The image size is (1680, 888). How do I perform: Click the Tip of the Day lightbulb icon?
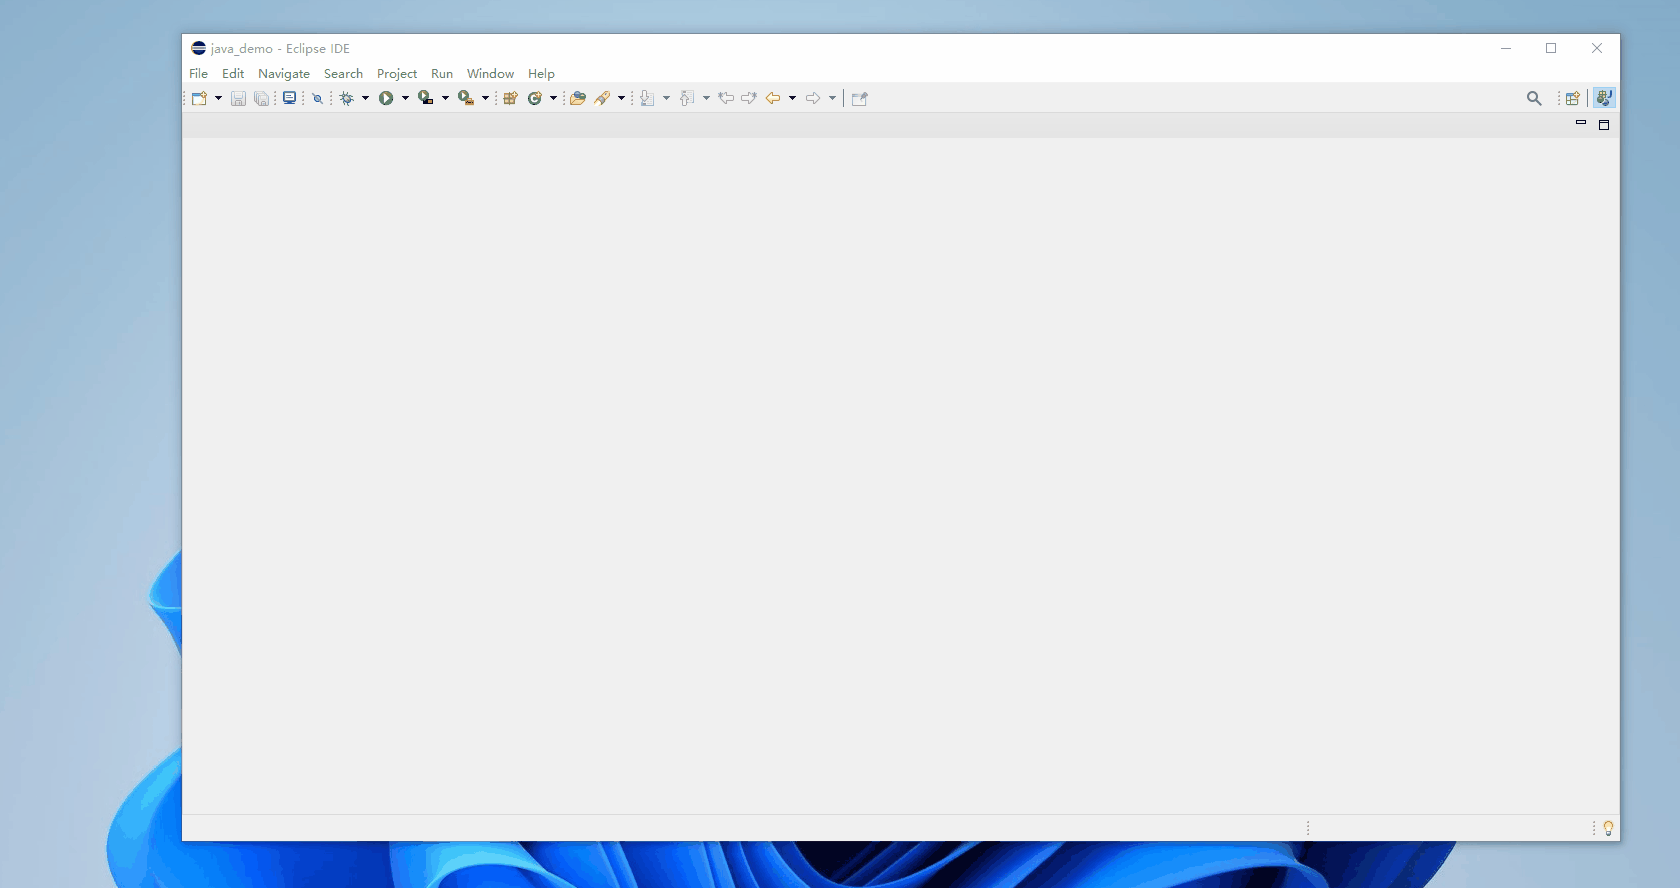click(x=1608, y=828)
